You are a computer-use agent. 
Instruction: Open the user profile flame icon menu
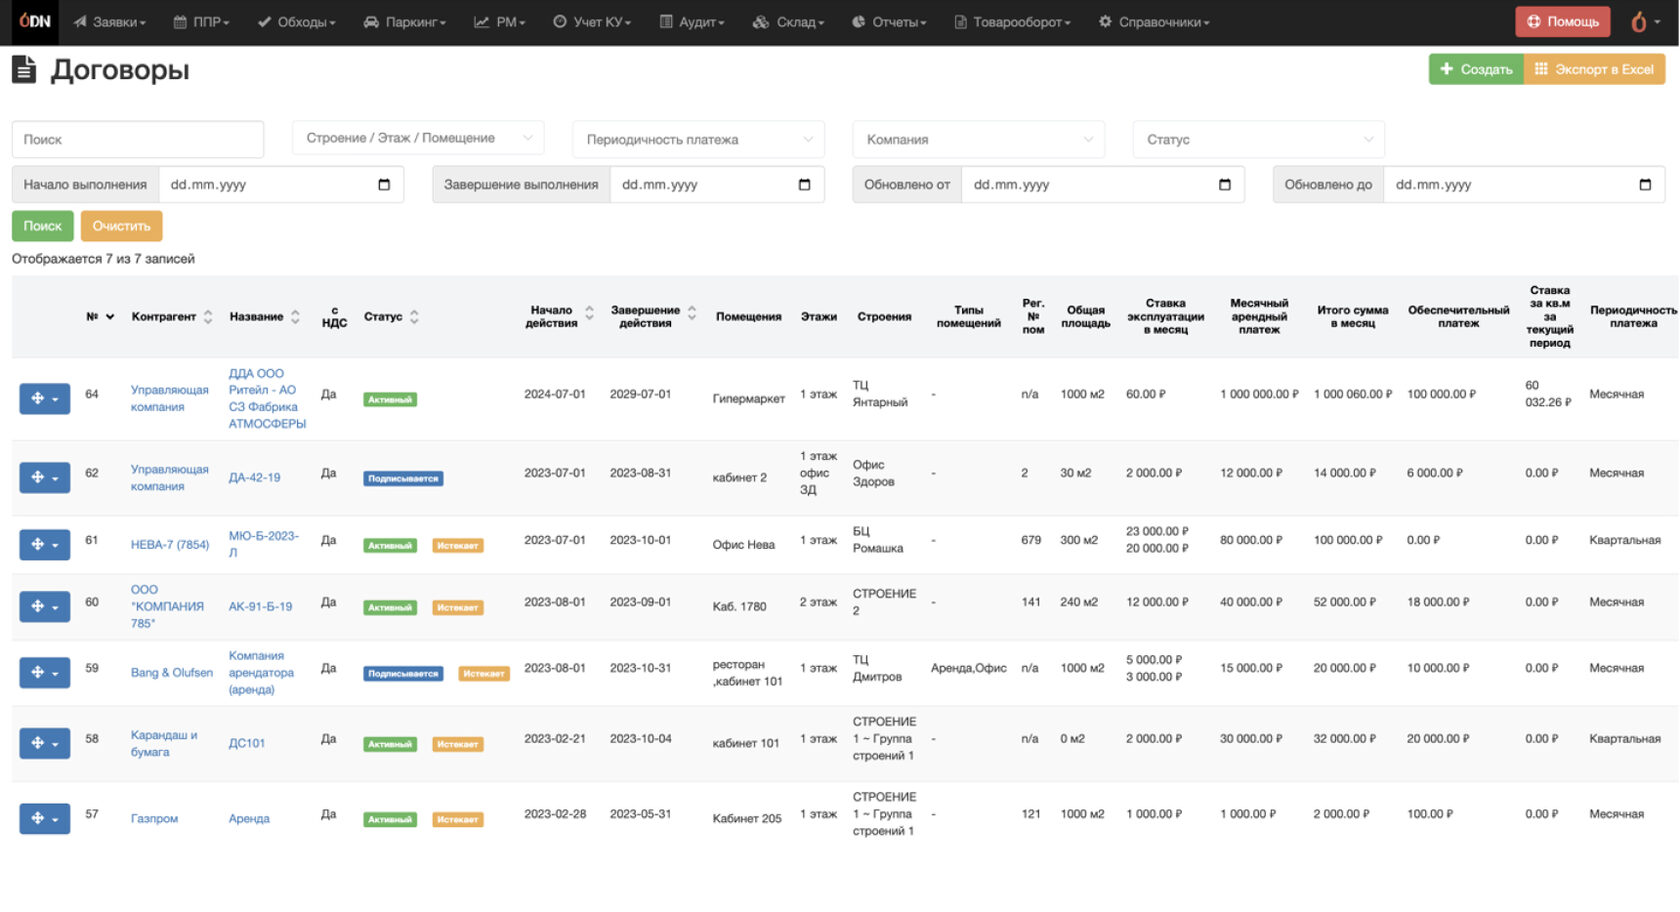[x=1645, y=21]
